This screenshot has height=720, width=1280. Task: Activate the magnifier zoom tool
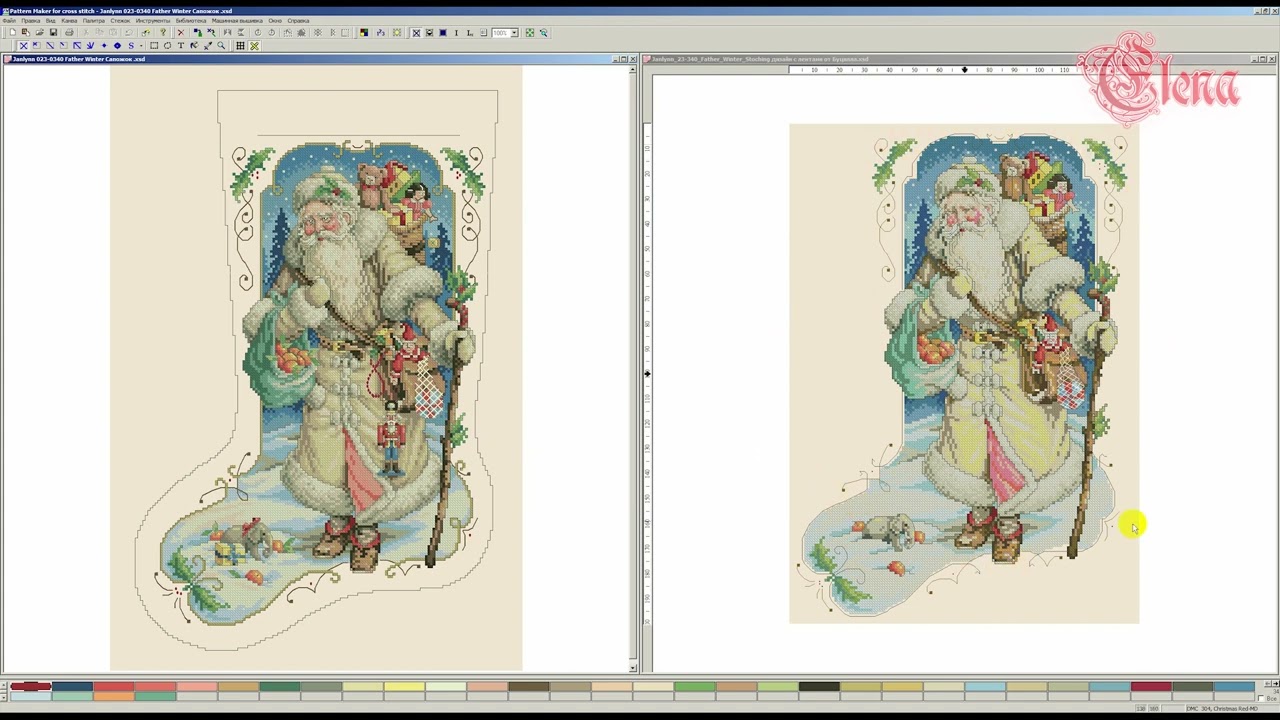tap(221, 46)
